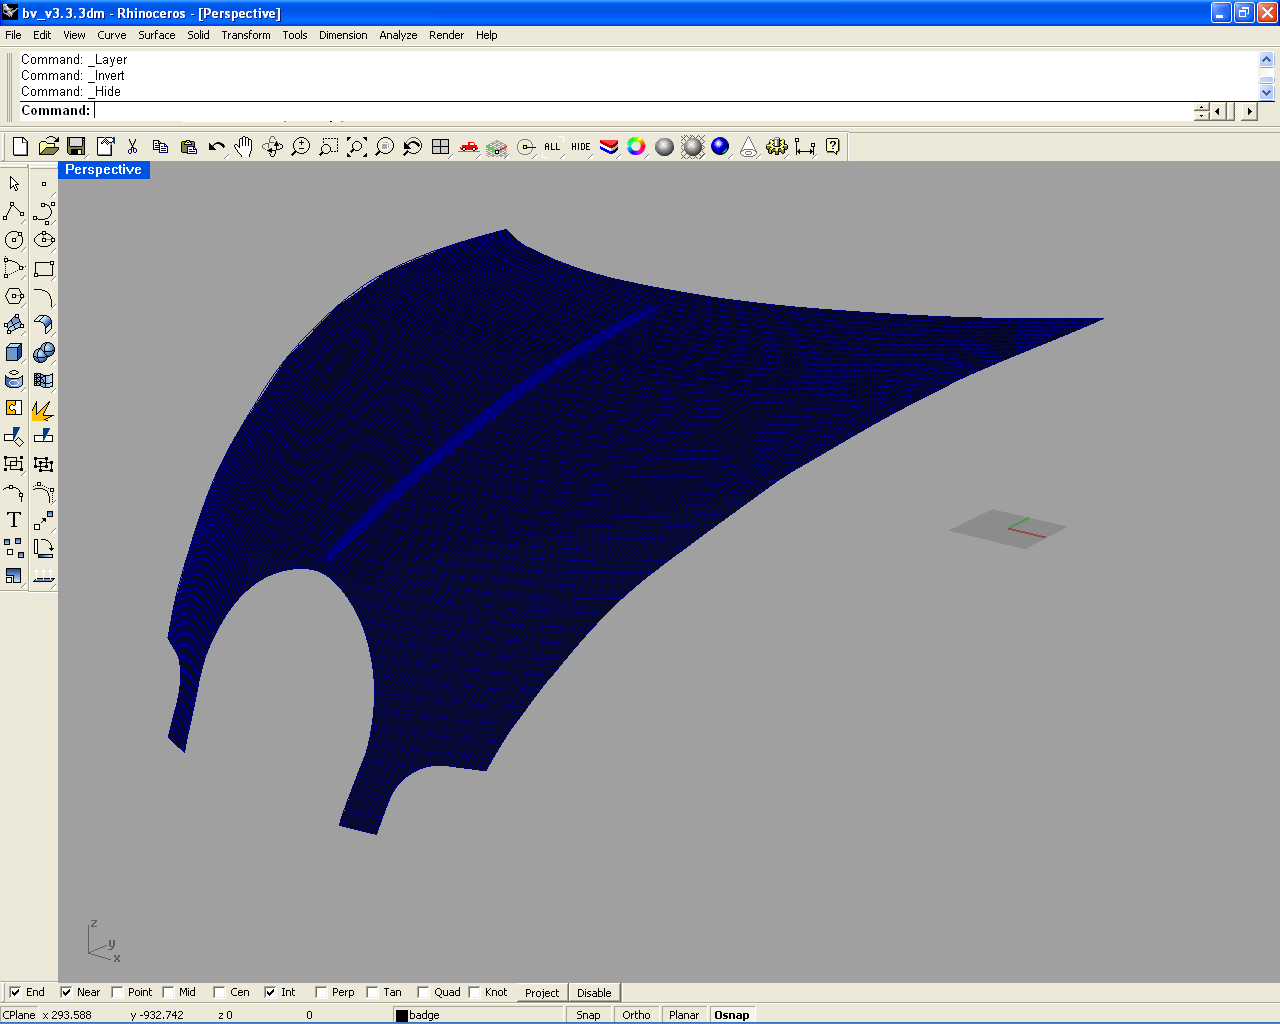Enable the Mid osnap checkbox
The height and width of the screenshot is (1024, 1280).
coord(168,992)
